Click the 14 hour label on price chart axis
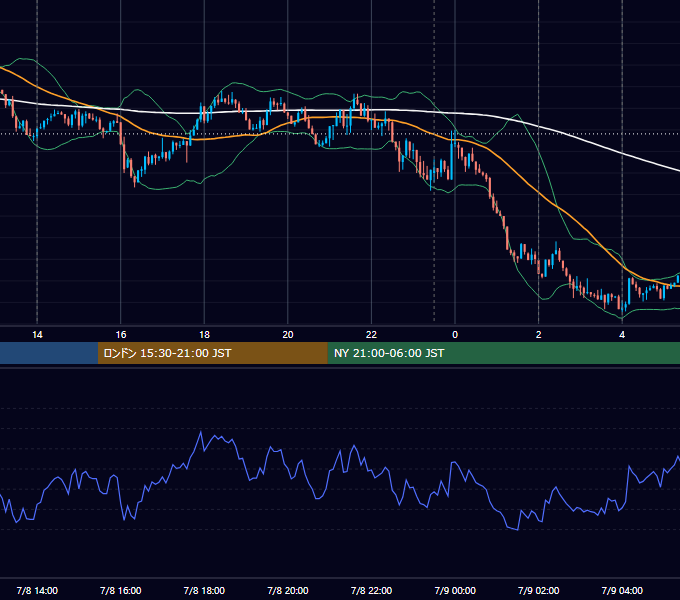Screen dimensions: 680x600 pyautogui.click(x=37, y=335)
